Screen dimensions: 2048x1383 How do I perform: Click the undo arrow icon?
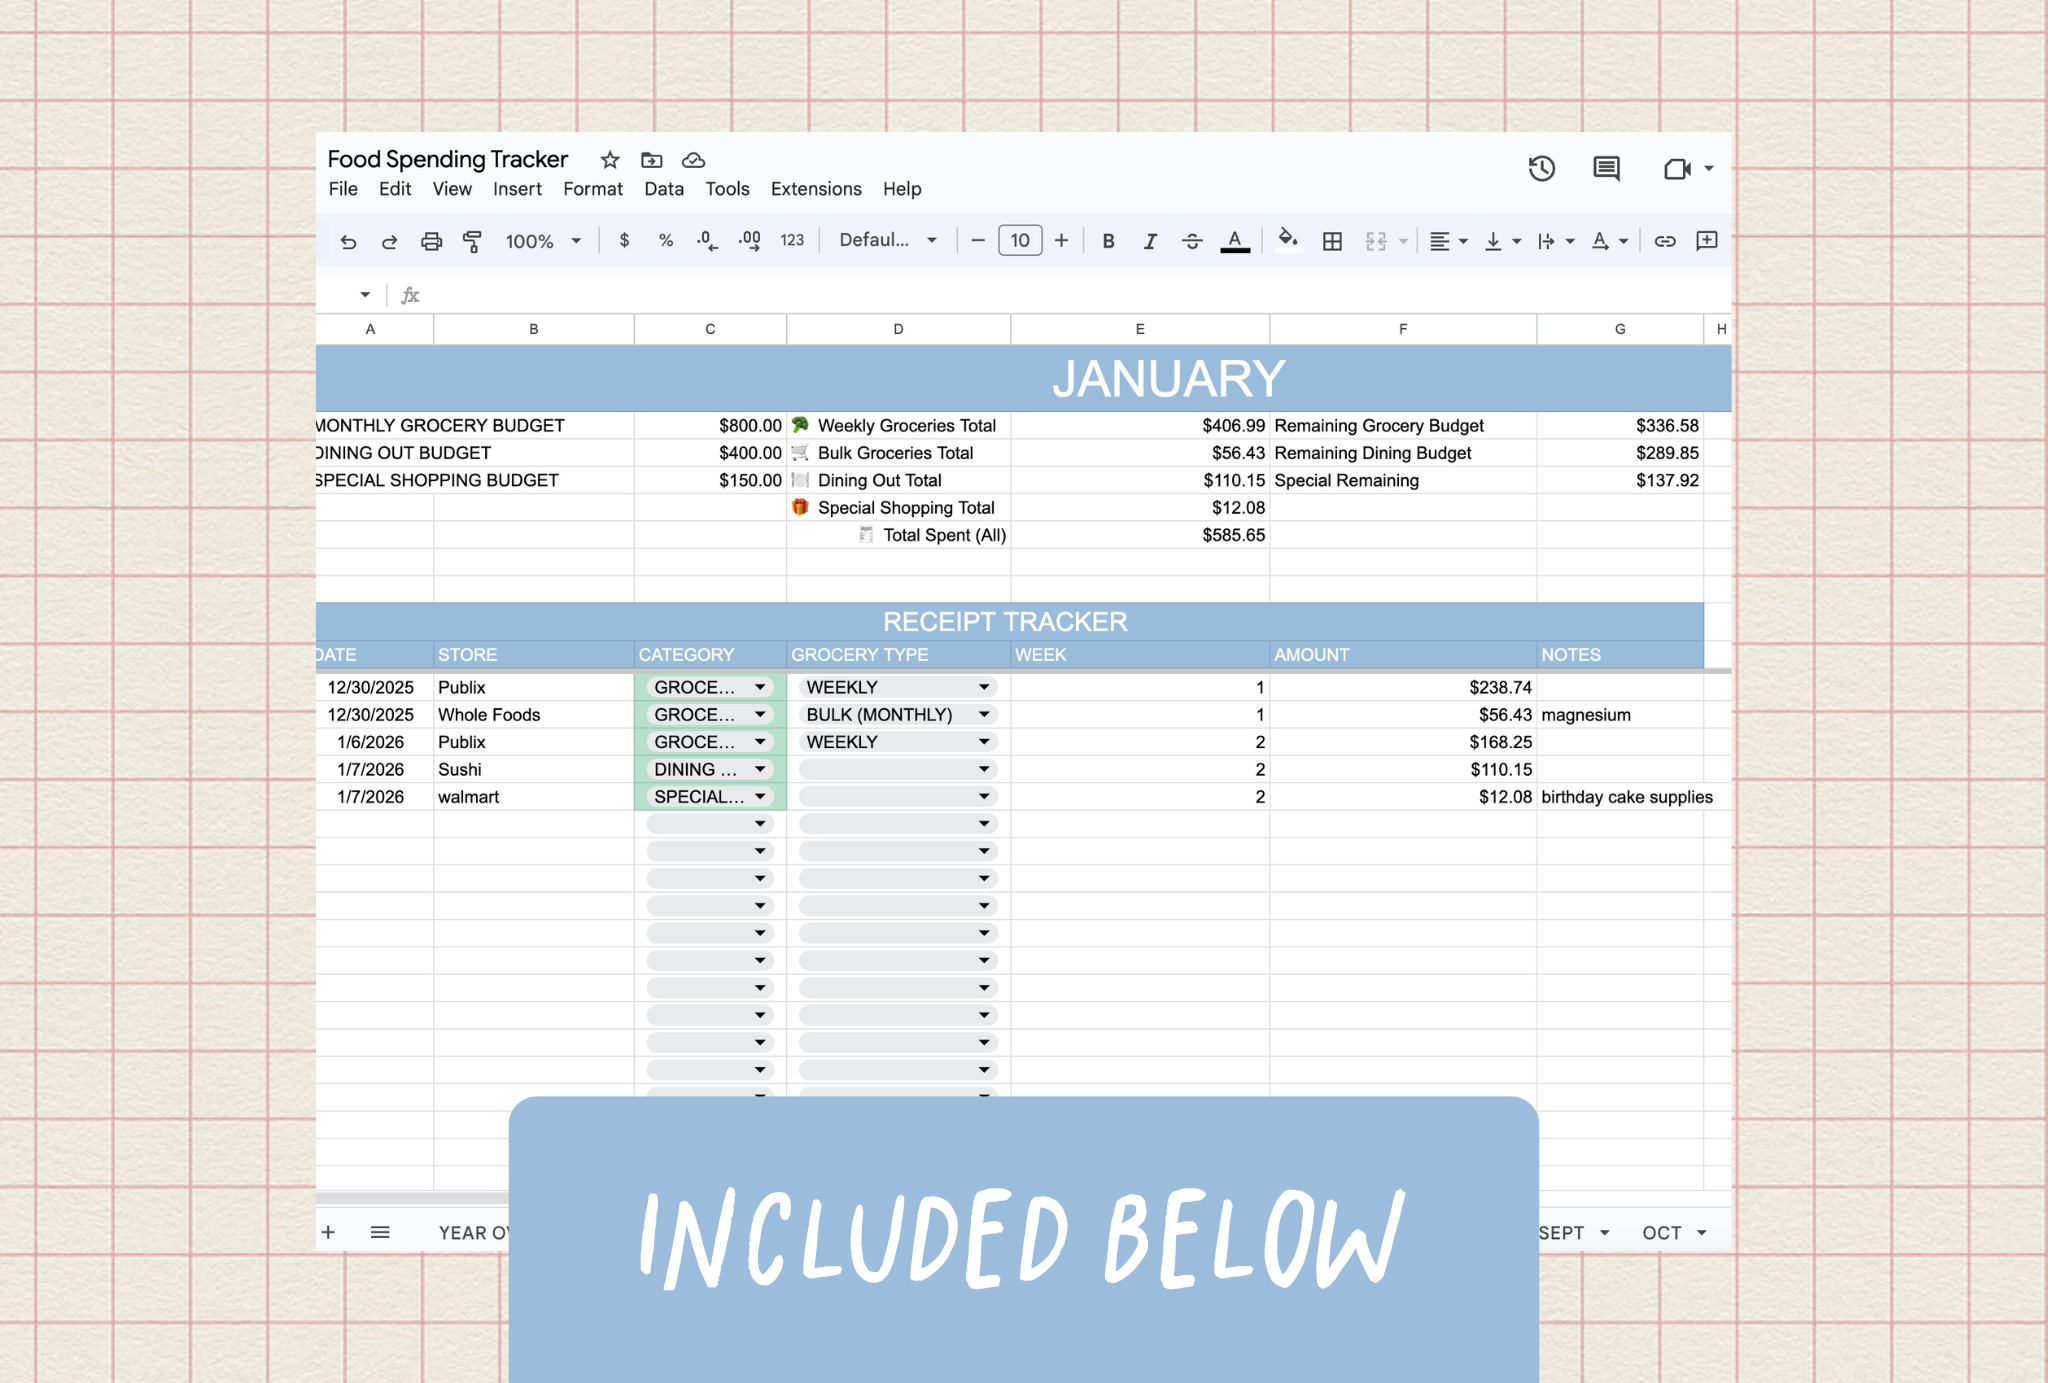(348, 241)
